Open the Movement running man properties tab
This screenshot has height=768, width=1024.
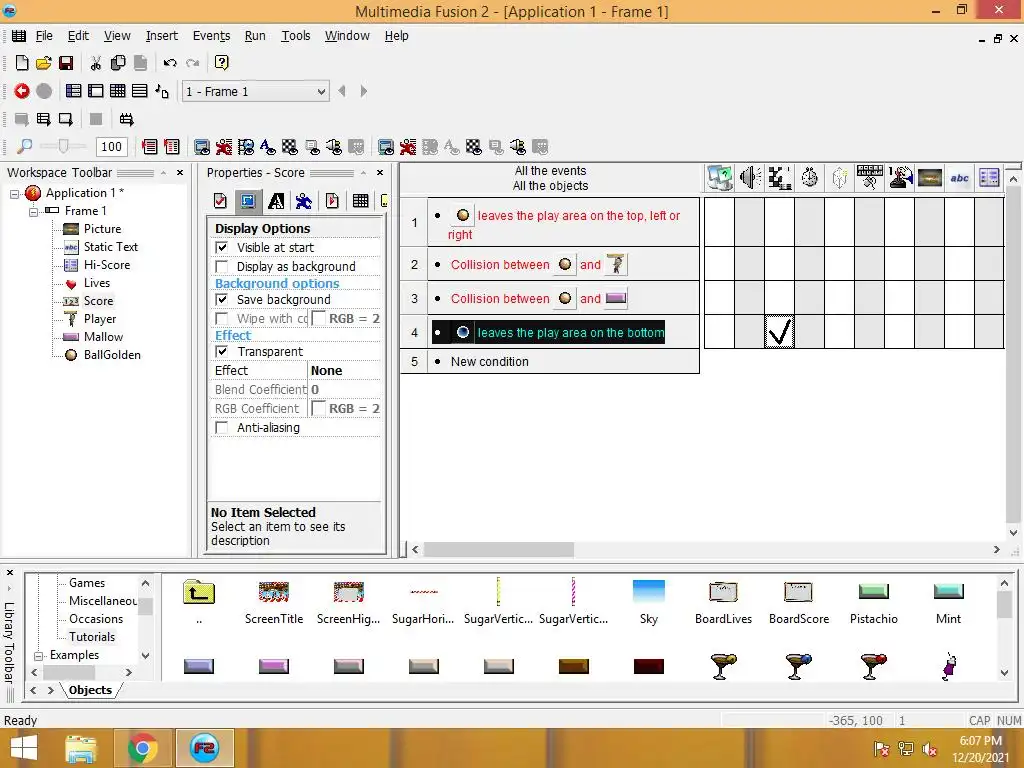pyautogui.click(x=304, y=201)
